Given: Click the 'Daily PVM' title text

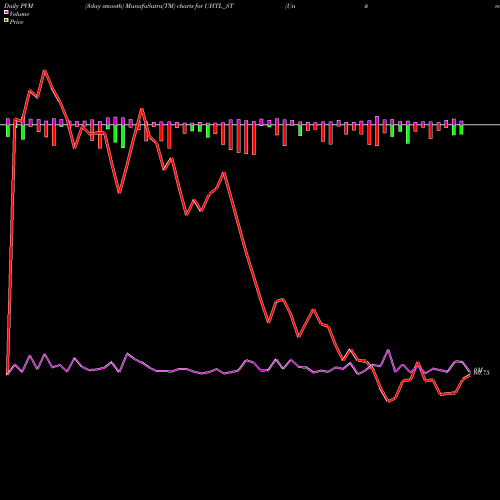Looking at the screenshot, I should 19,6.
